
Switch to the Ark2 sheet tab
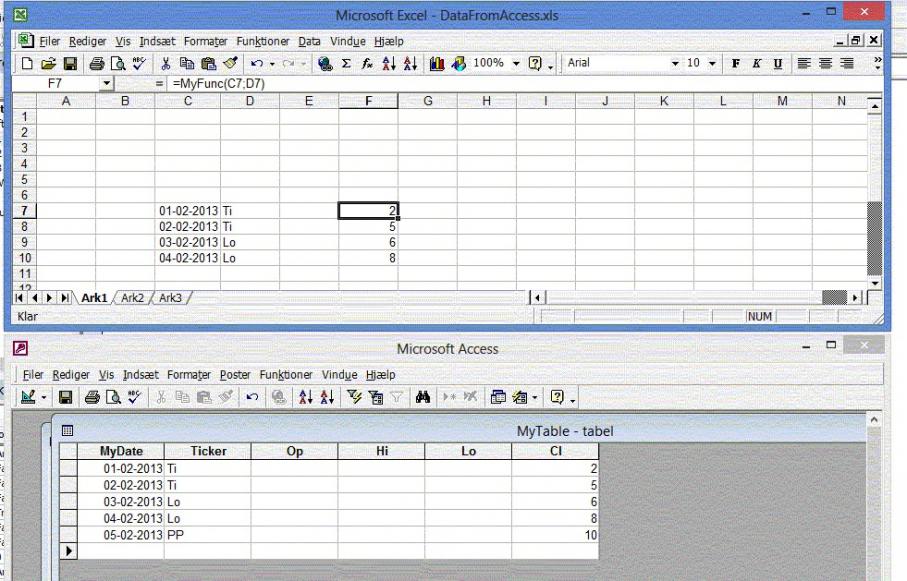pyautogui.click(x=132, y=298)
